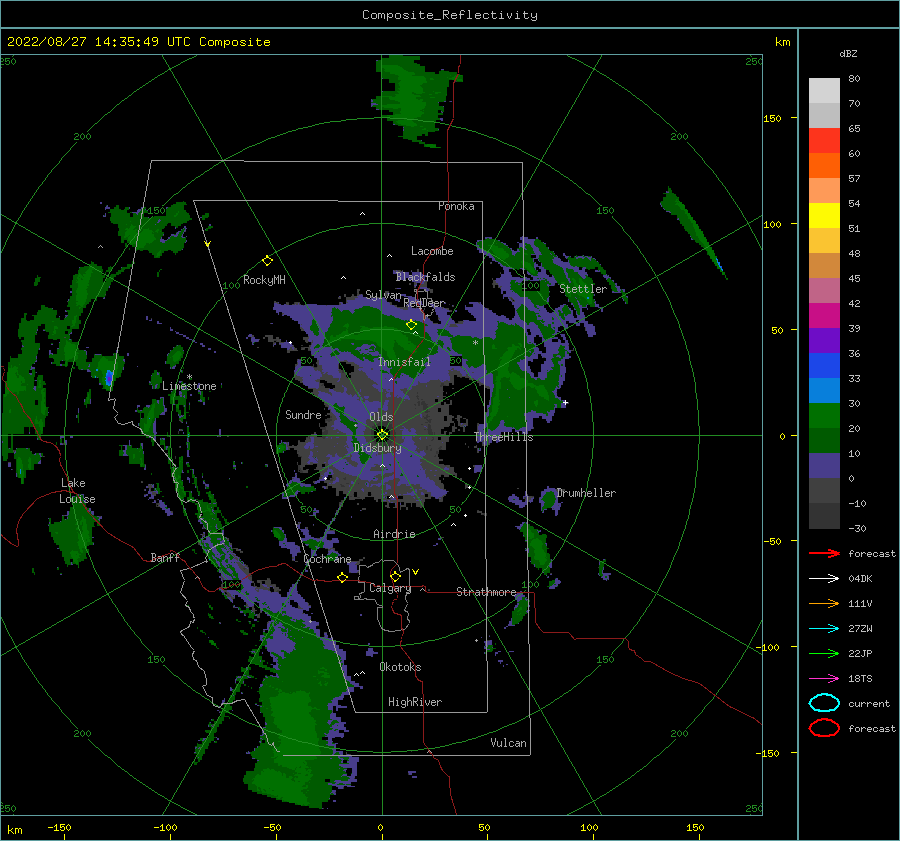
Task: Click the Stettler label
Action: pos(583,289)
